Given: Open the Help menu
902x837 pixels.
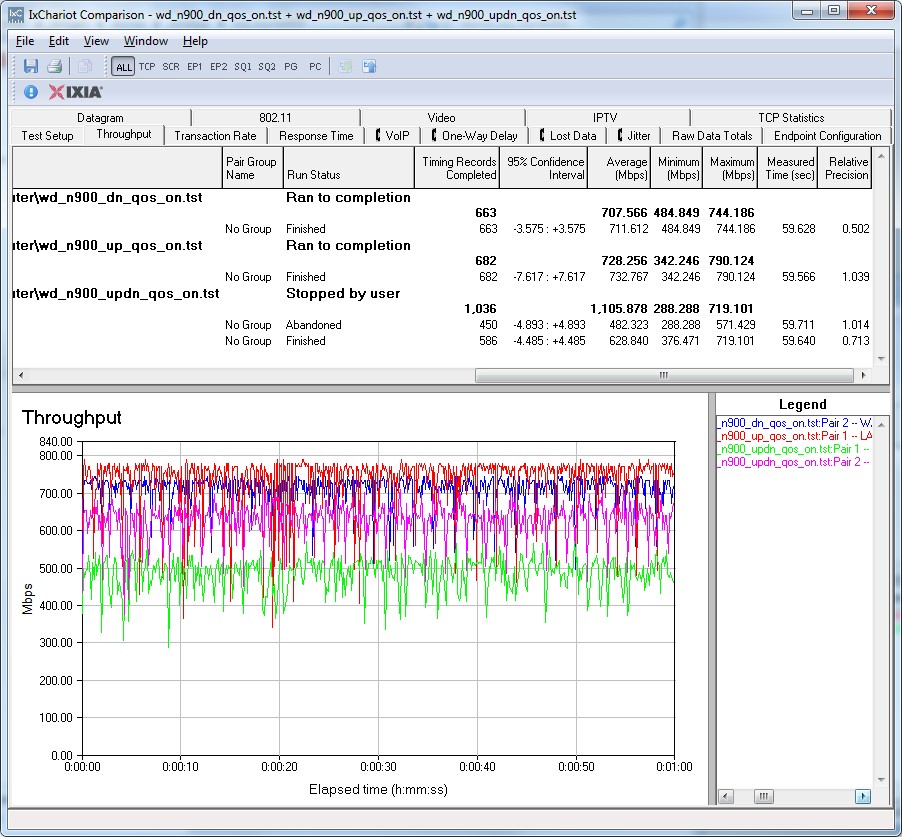Looking at the screenshot, I should point(195,41).
